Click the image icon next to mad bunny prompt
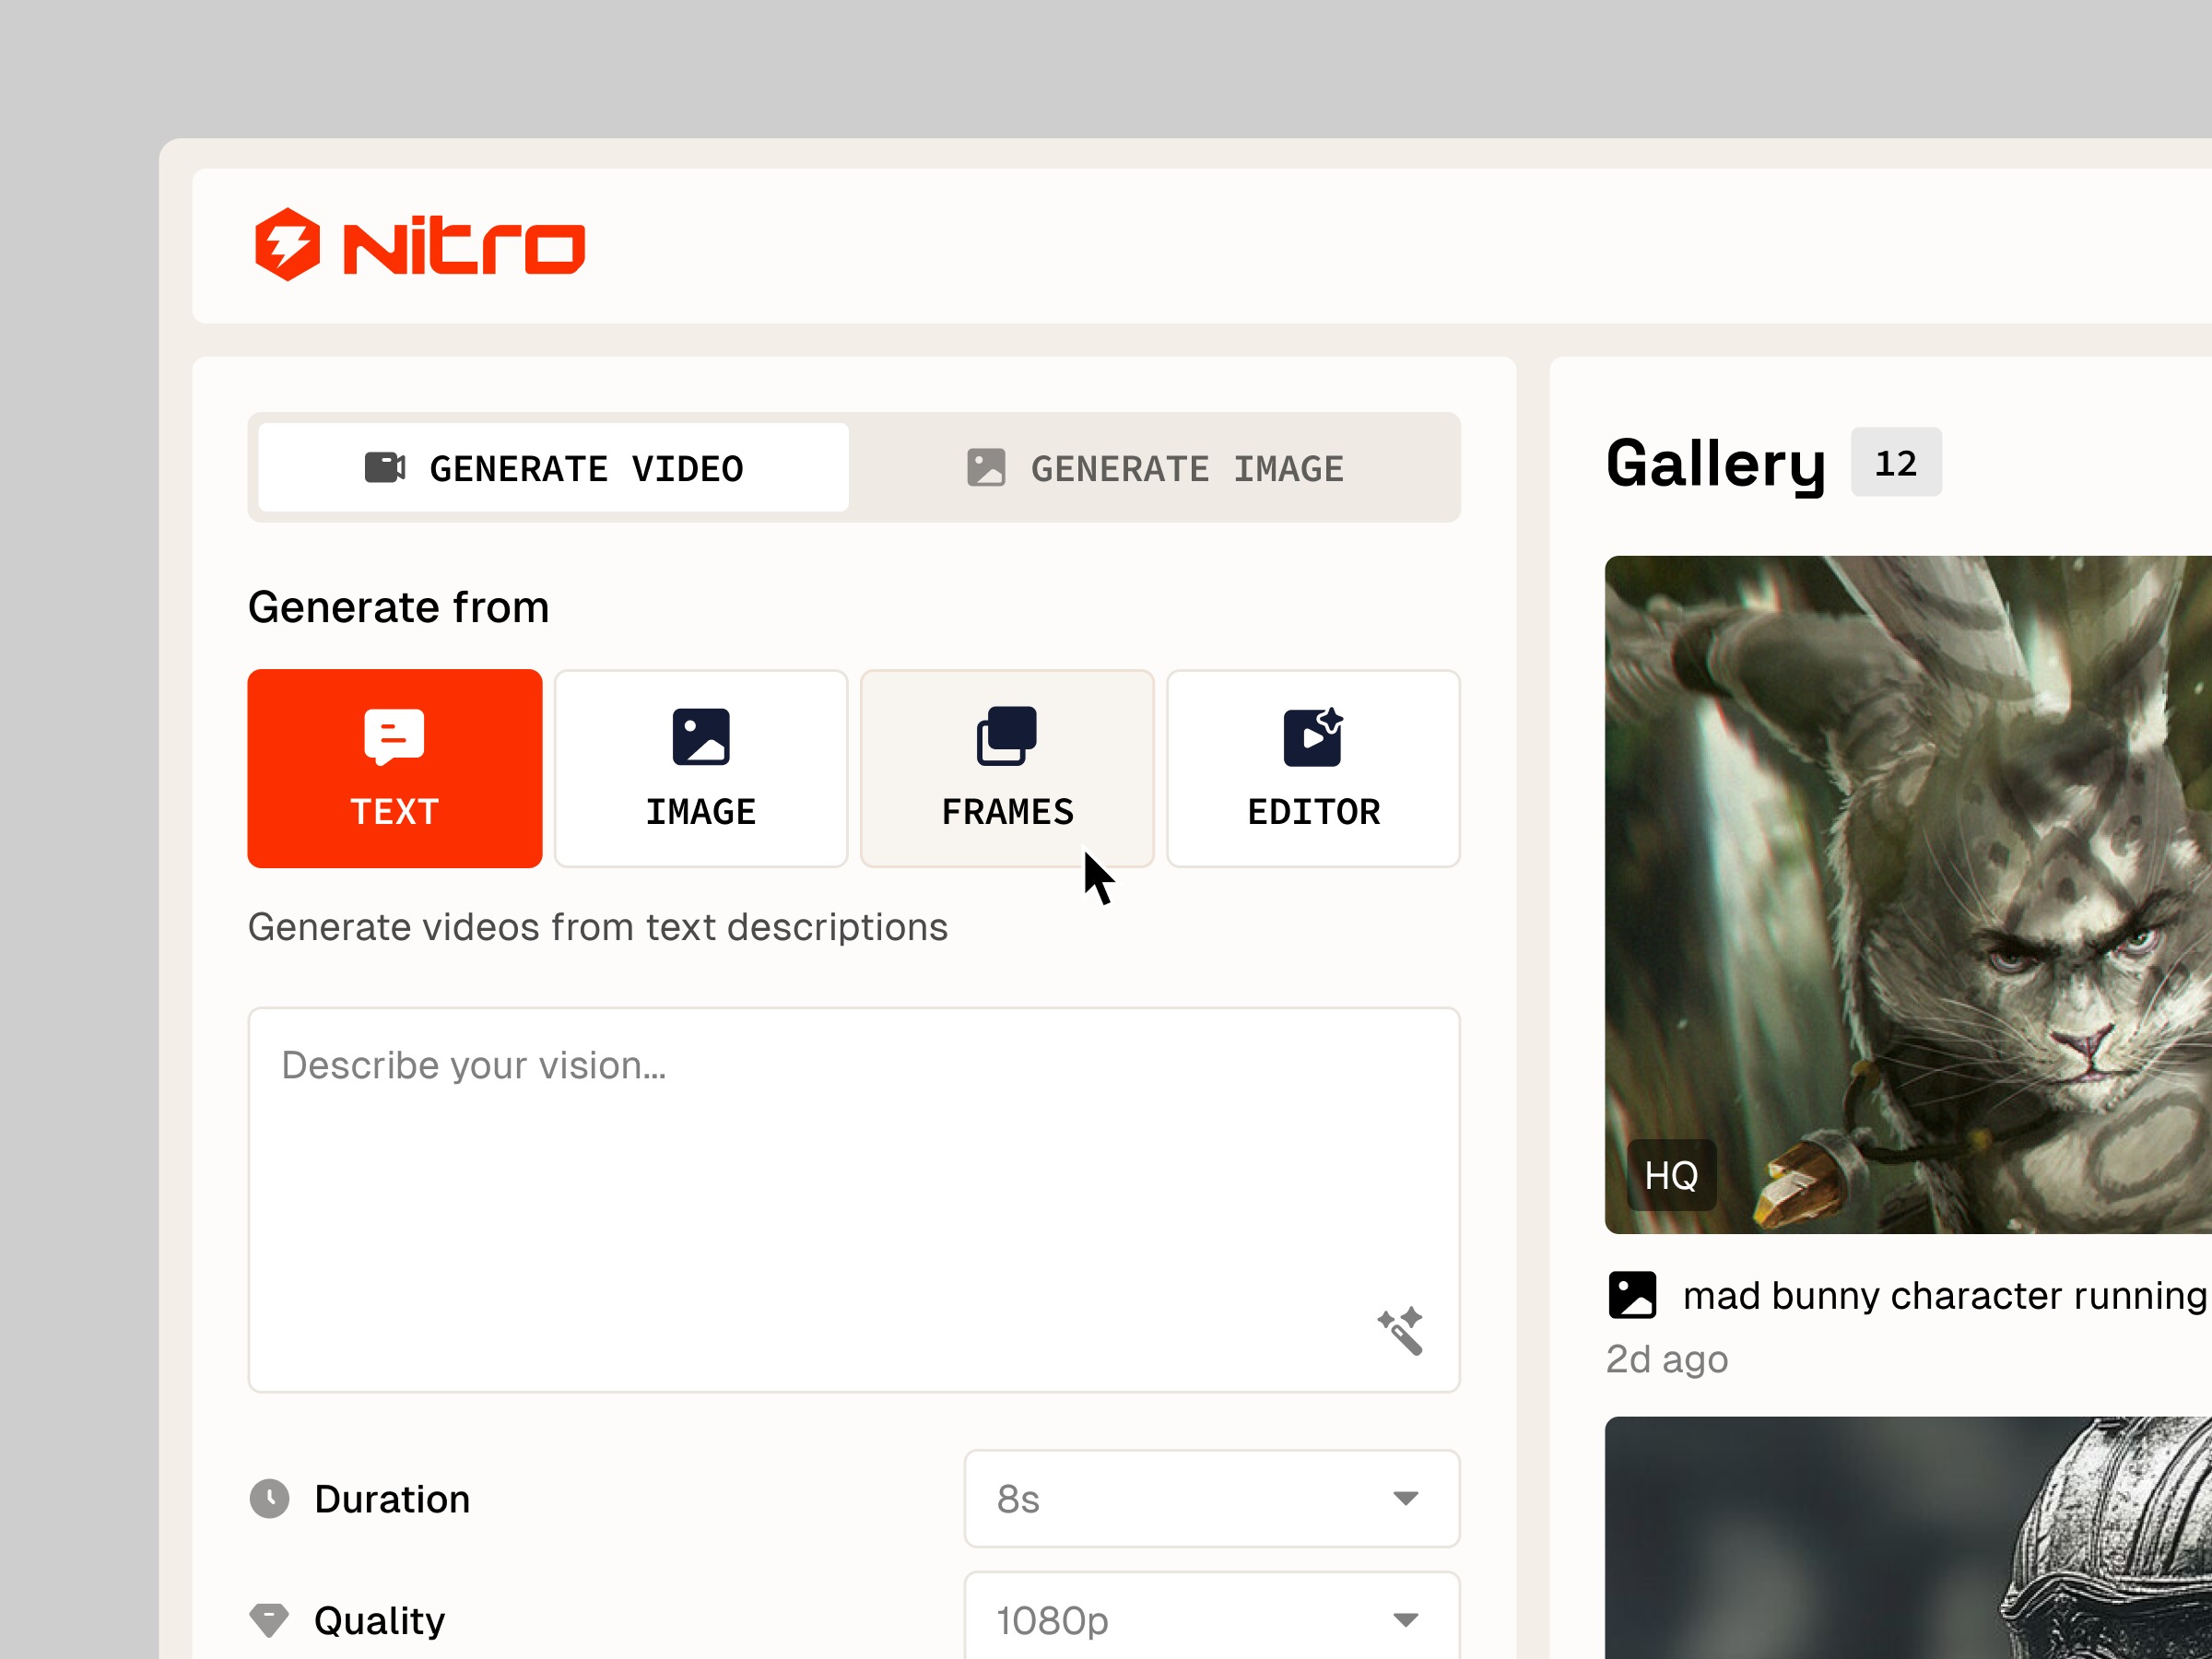 tap(1634, 1294)
